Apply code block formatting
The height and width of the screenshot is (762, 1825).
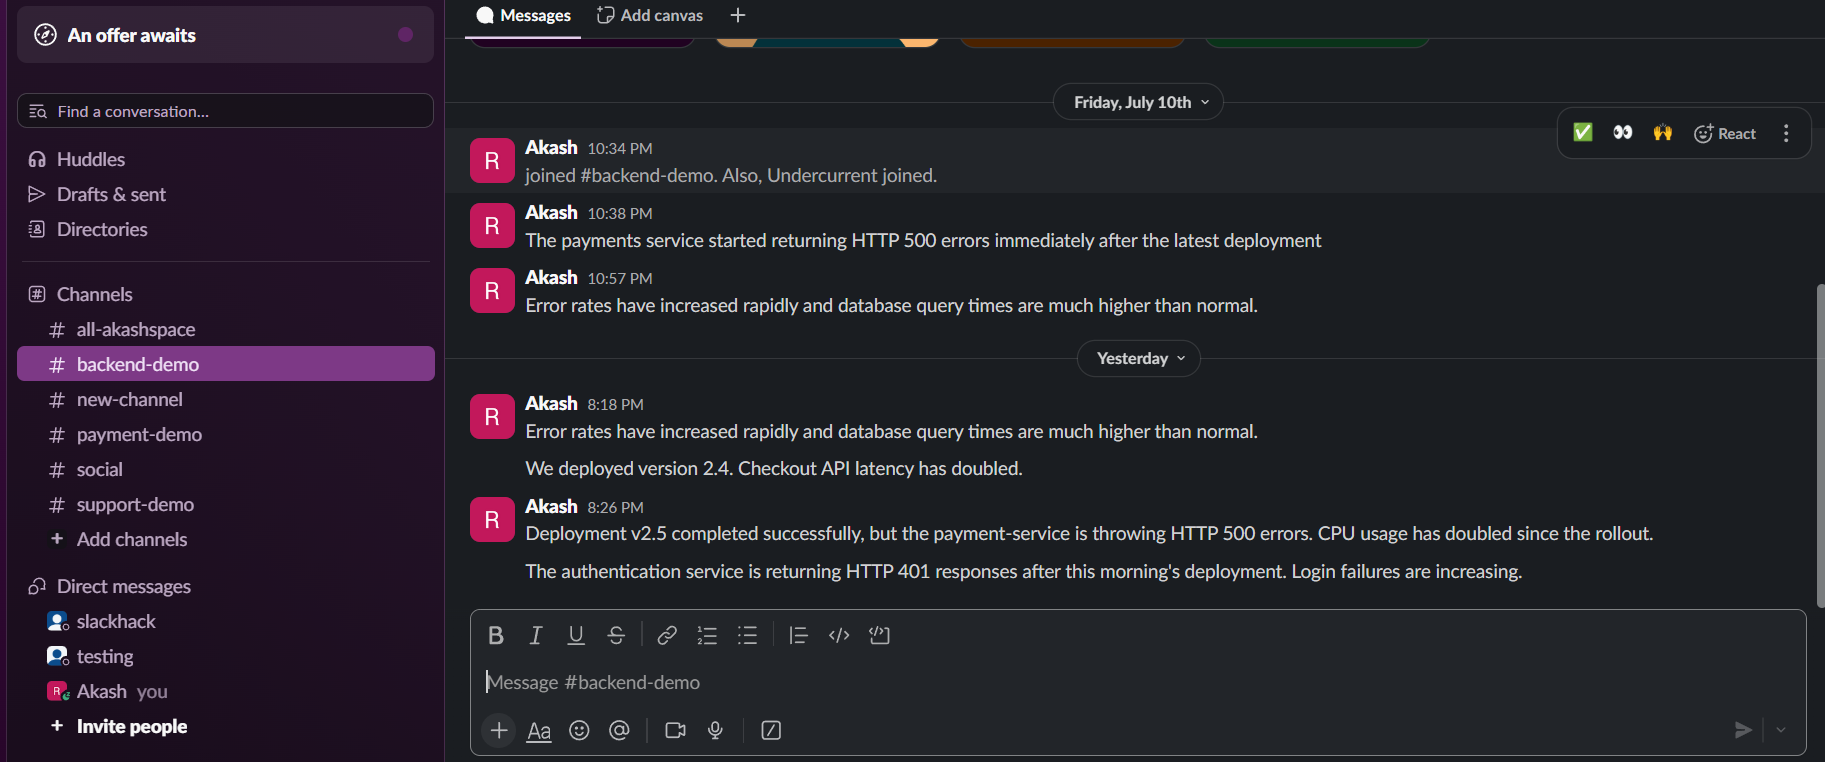pyautogui.click(x=879, y=635)
